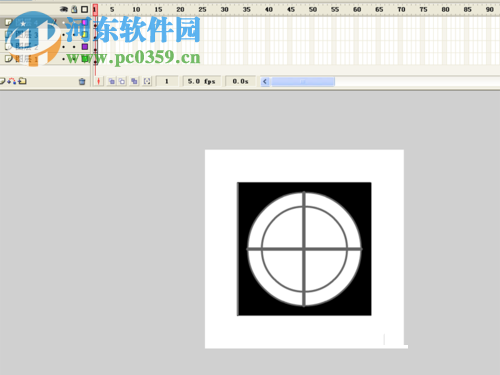Viewport: 500px width, 375px height.
Task: Click the horizontal timeline scrollbar thumb
Action: coord(303,81)
